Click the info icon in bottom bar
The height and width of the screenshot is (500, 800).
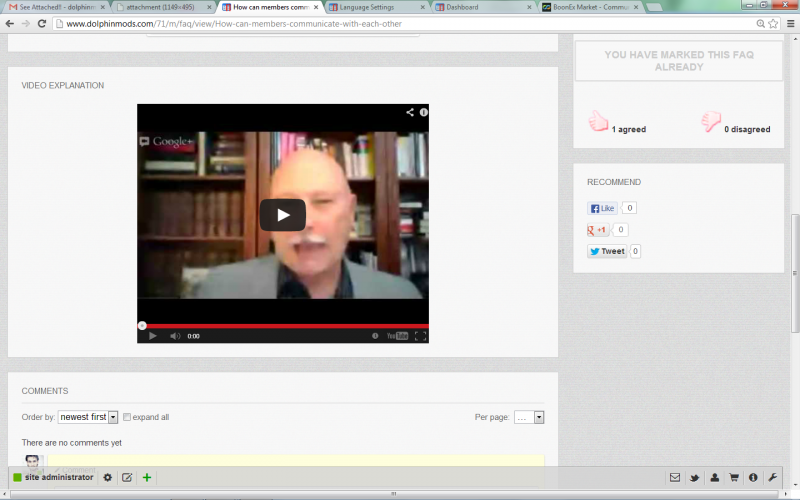click(753, 478)
